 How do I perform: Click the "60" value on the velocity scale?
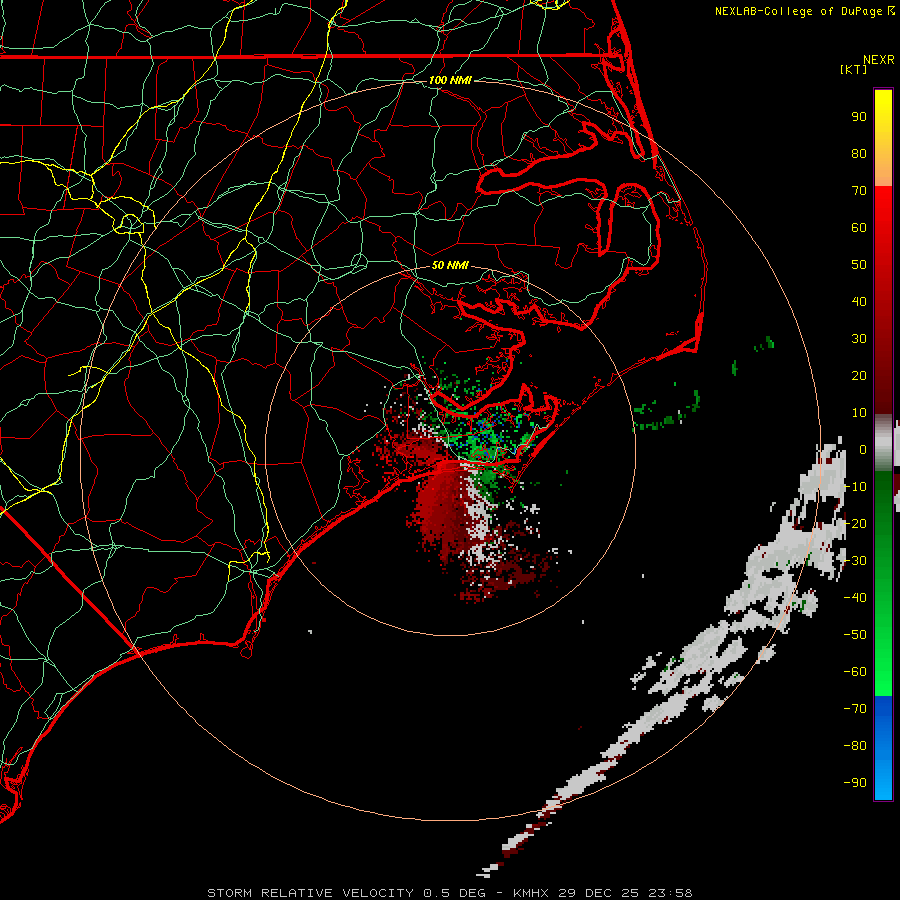click(x=859, y=228)
